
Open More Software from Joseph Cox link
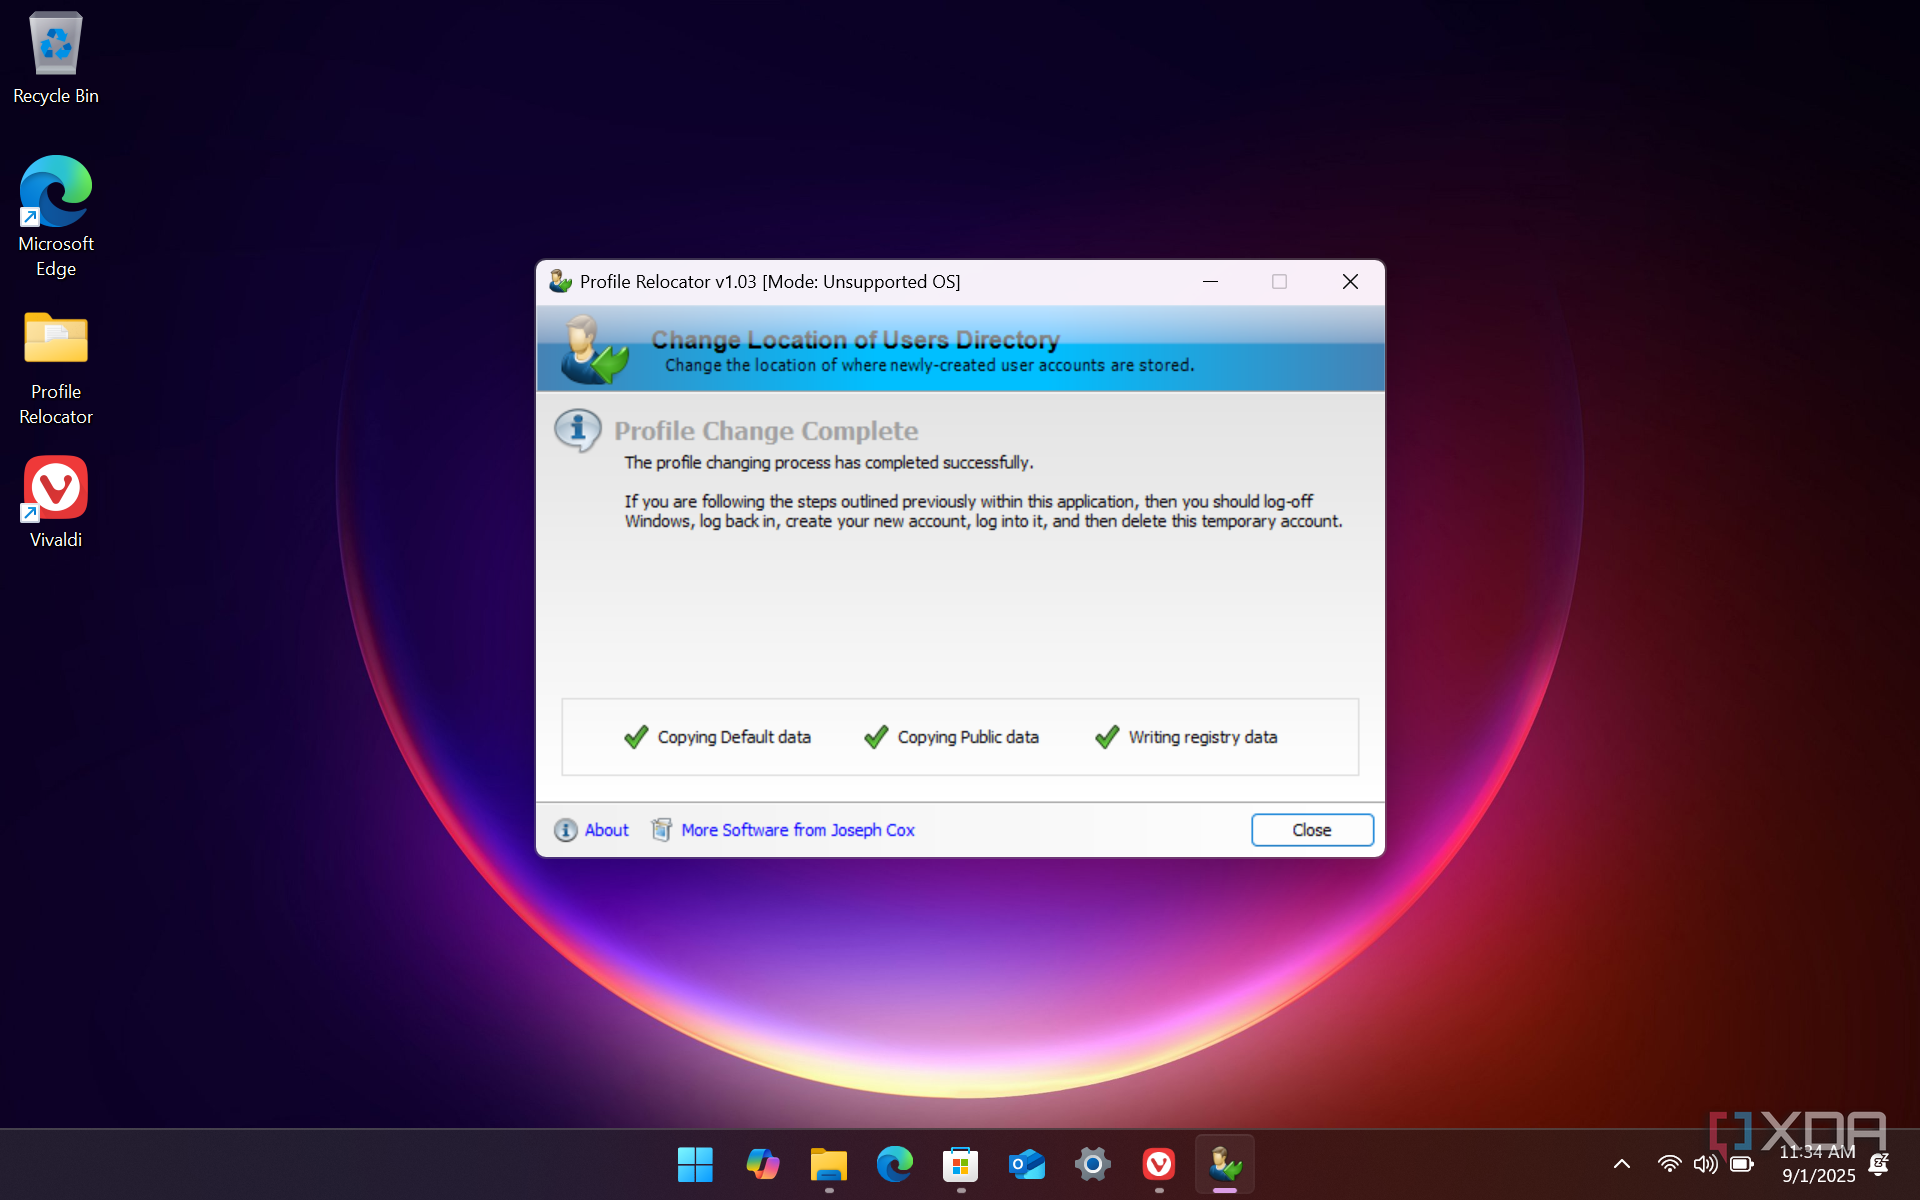(x=798, y=830)
